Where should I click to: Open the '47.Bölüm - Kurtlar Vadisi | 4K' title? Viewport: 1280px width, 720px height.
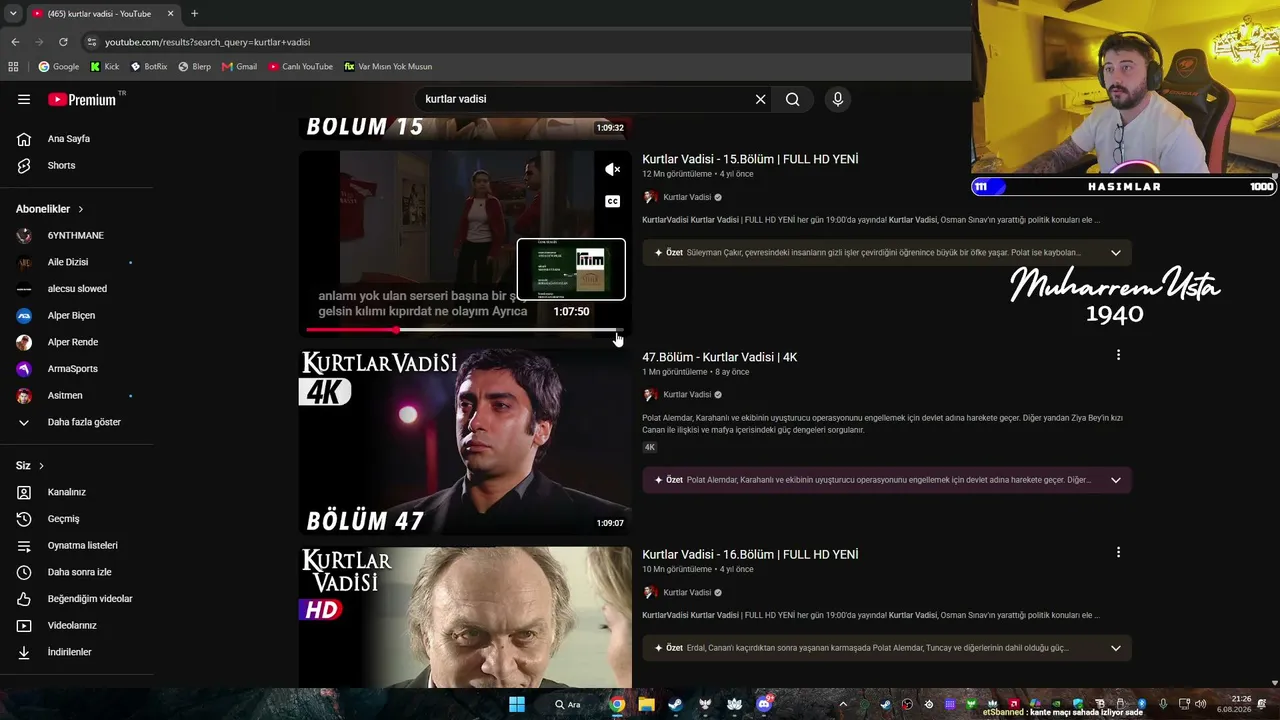pos(720,357)
